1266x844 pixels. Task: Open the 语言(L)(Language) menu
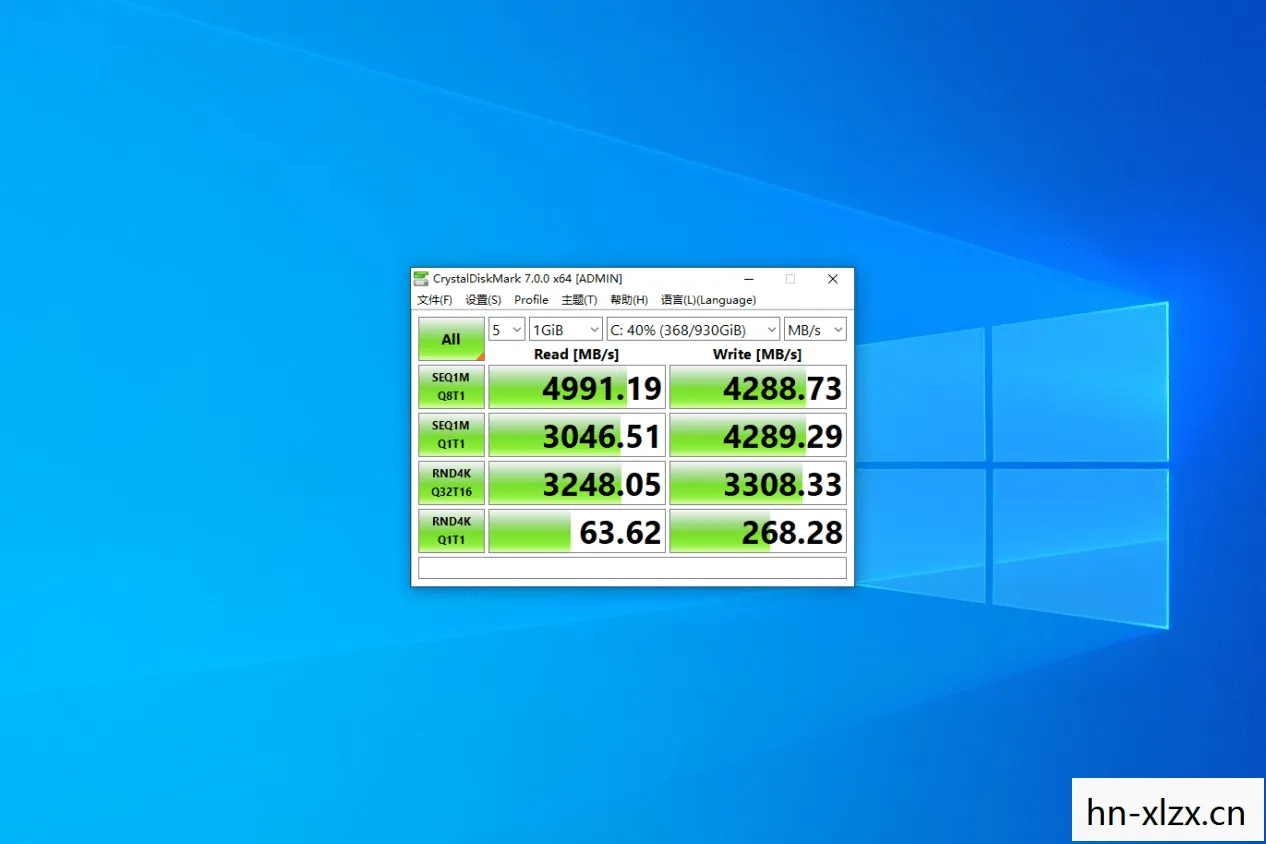pos(708,300)
